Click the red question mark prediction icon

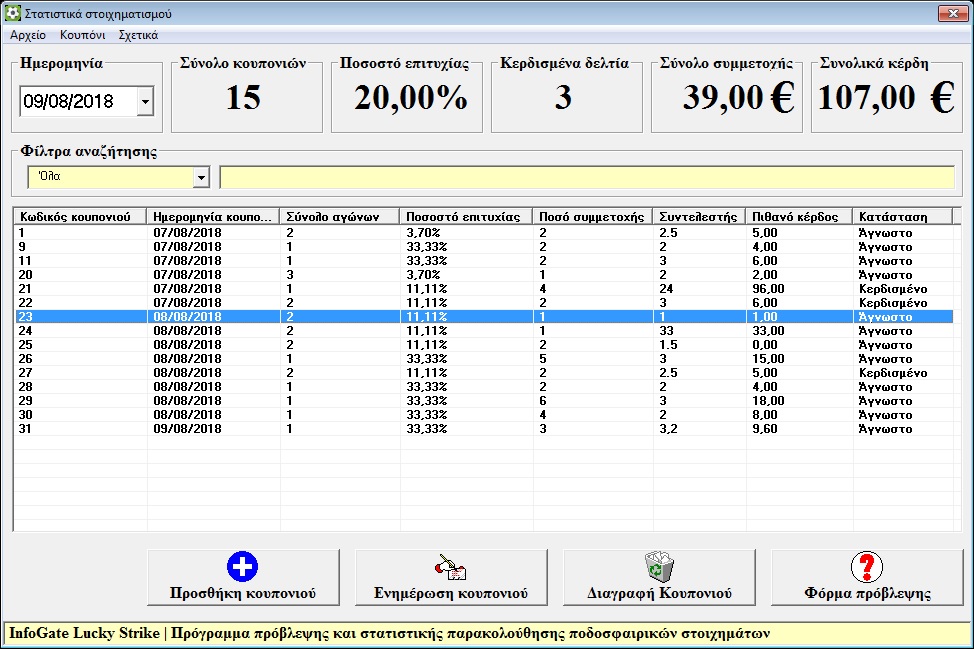(866, 567)
